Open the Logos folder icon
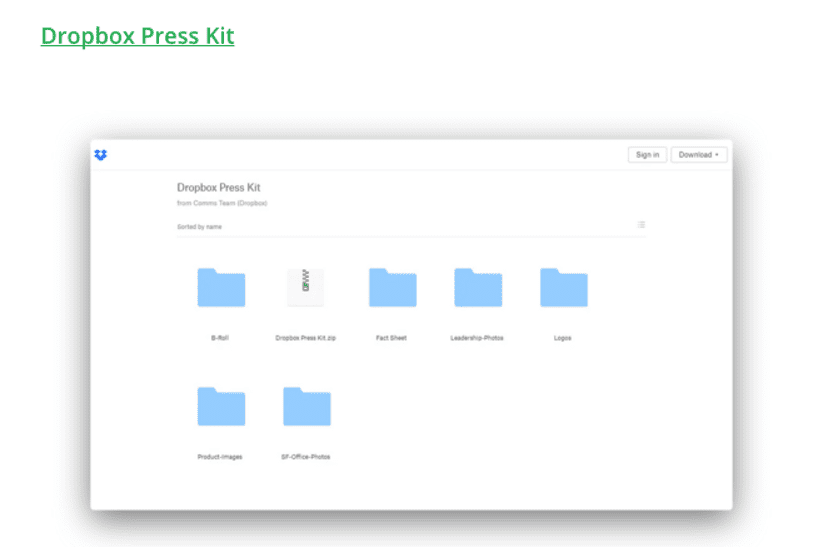Image resolution: width=828 pixels, height=552 pixels. pyautogui.click(x=563, y=287)
